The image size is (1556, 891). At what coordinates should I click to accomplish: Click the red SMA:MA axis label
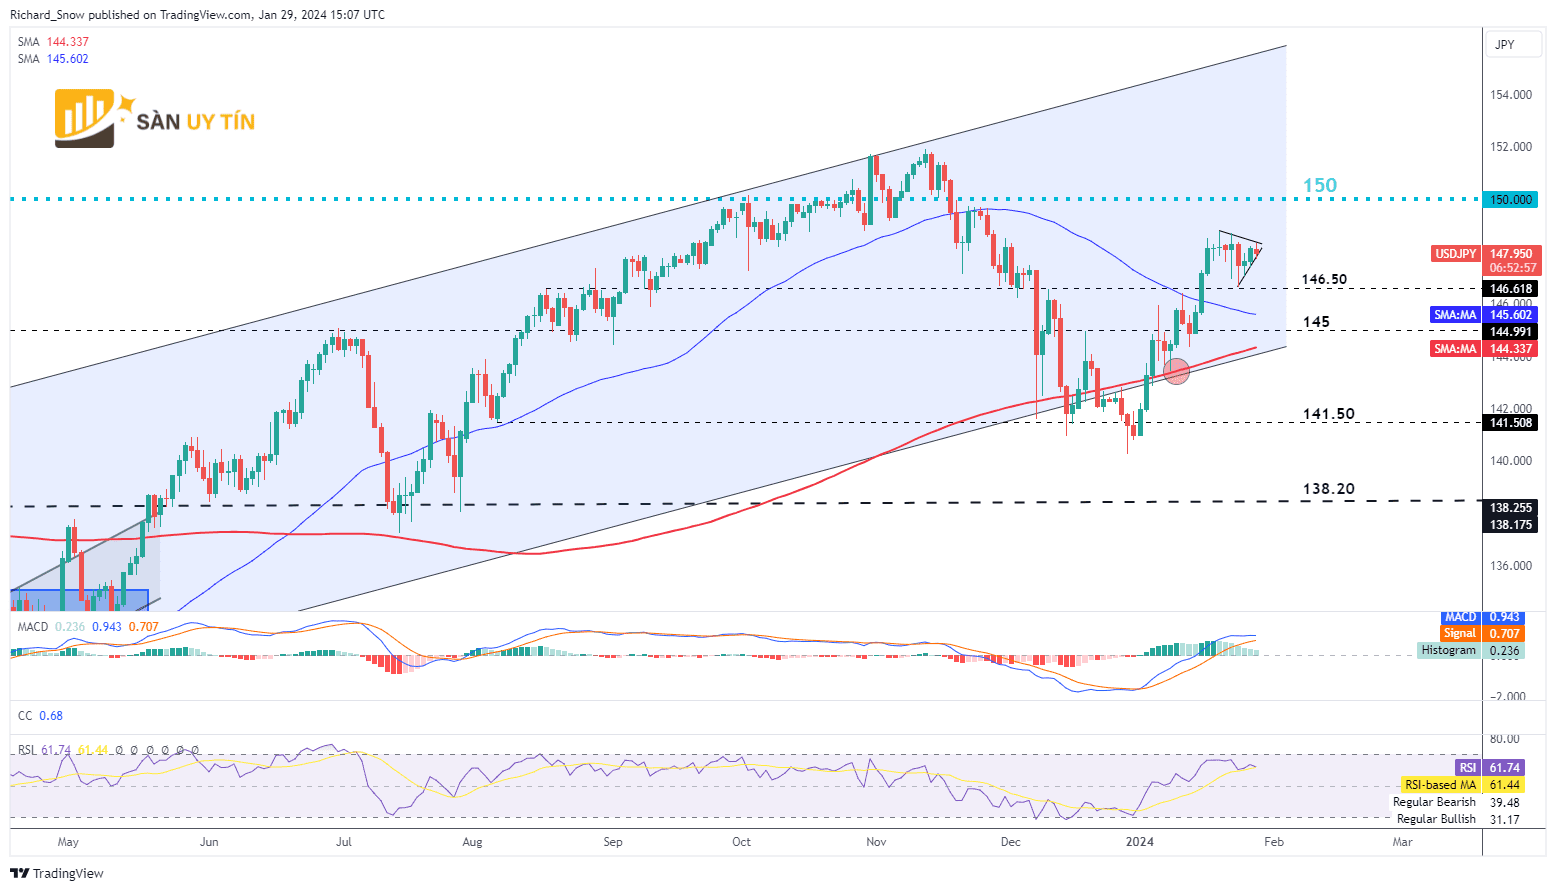(1455, 349)
